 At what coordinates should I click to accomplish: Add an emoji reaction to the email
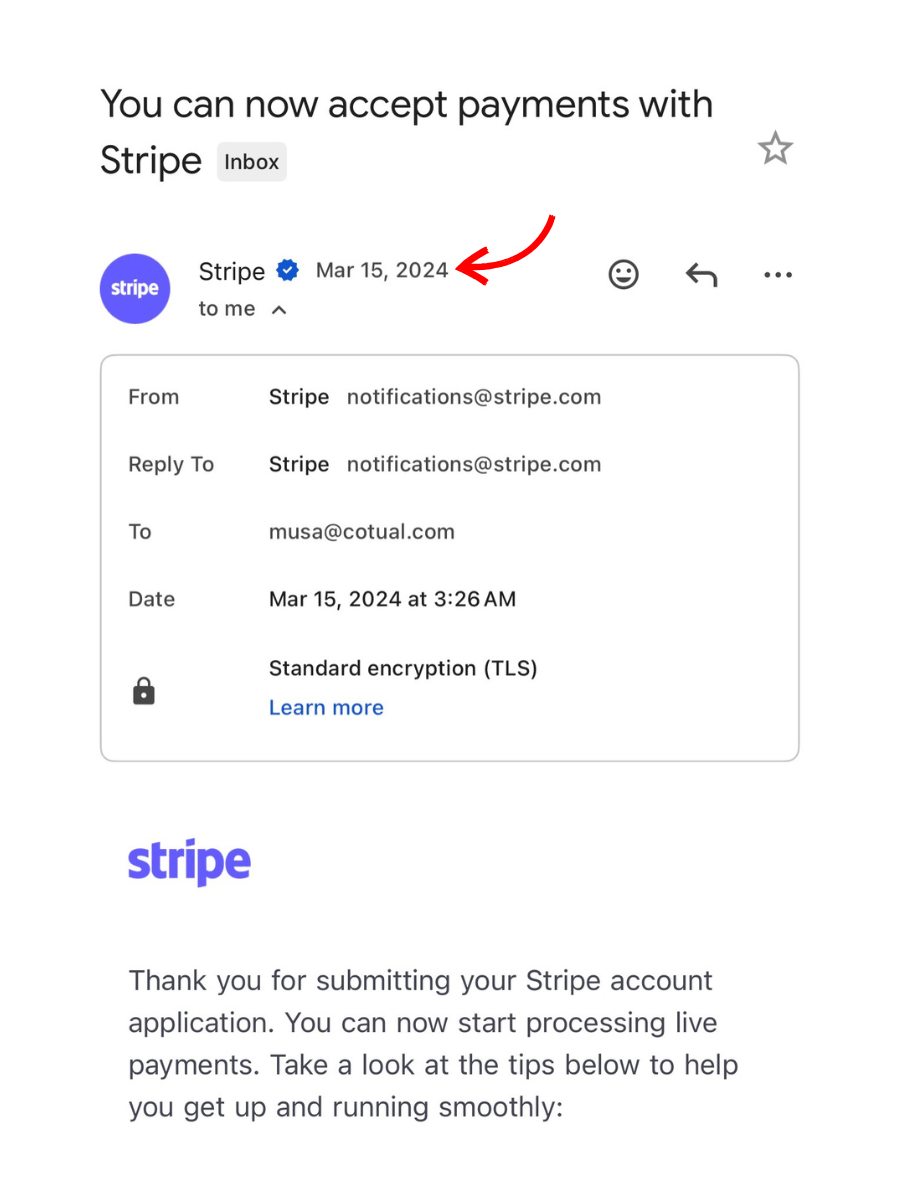click(x=624, y=274)
